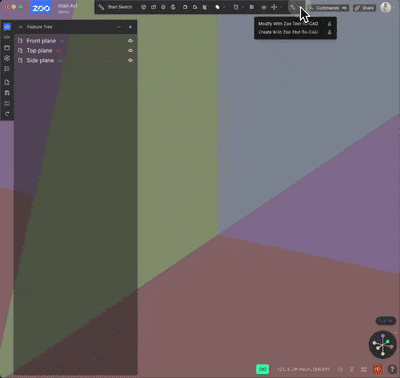The width and height of the screenshot is (400, 378).
Task: Toggle Front plane visibility eye
Action: click(x=130, y=41)
